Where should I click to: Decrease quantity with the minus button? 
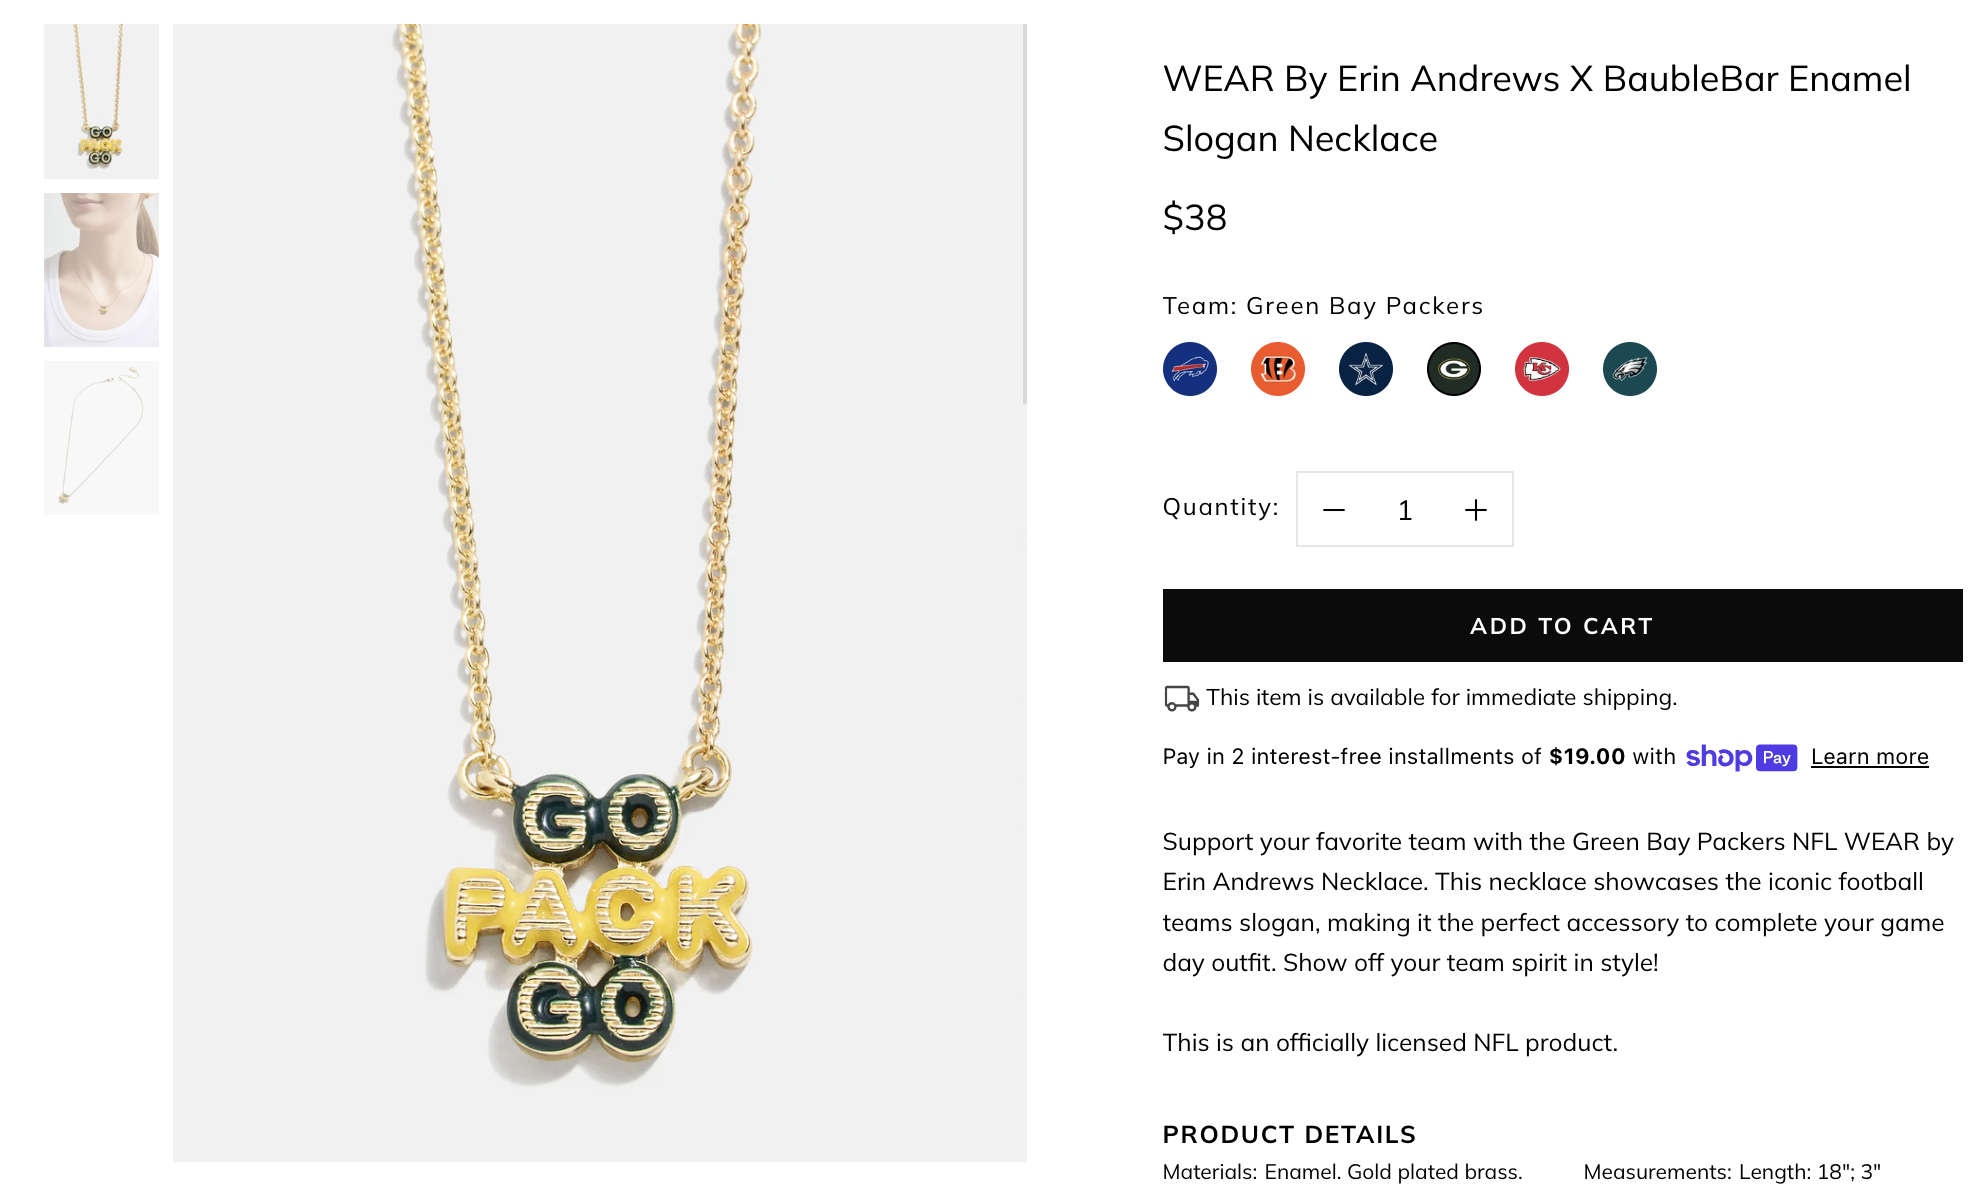[1334, 510]
